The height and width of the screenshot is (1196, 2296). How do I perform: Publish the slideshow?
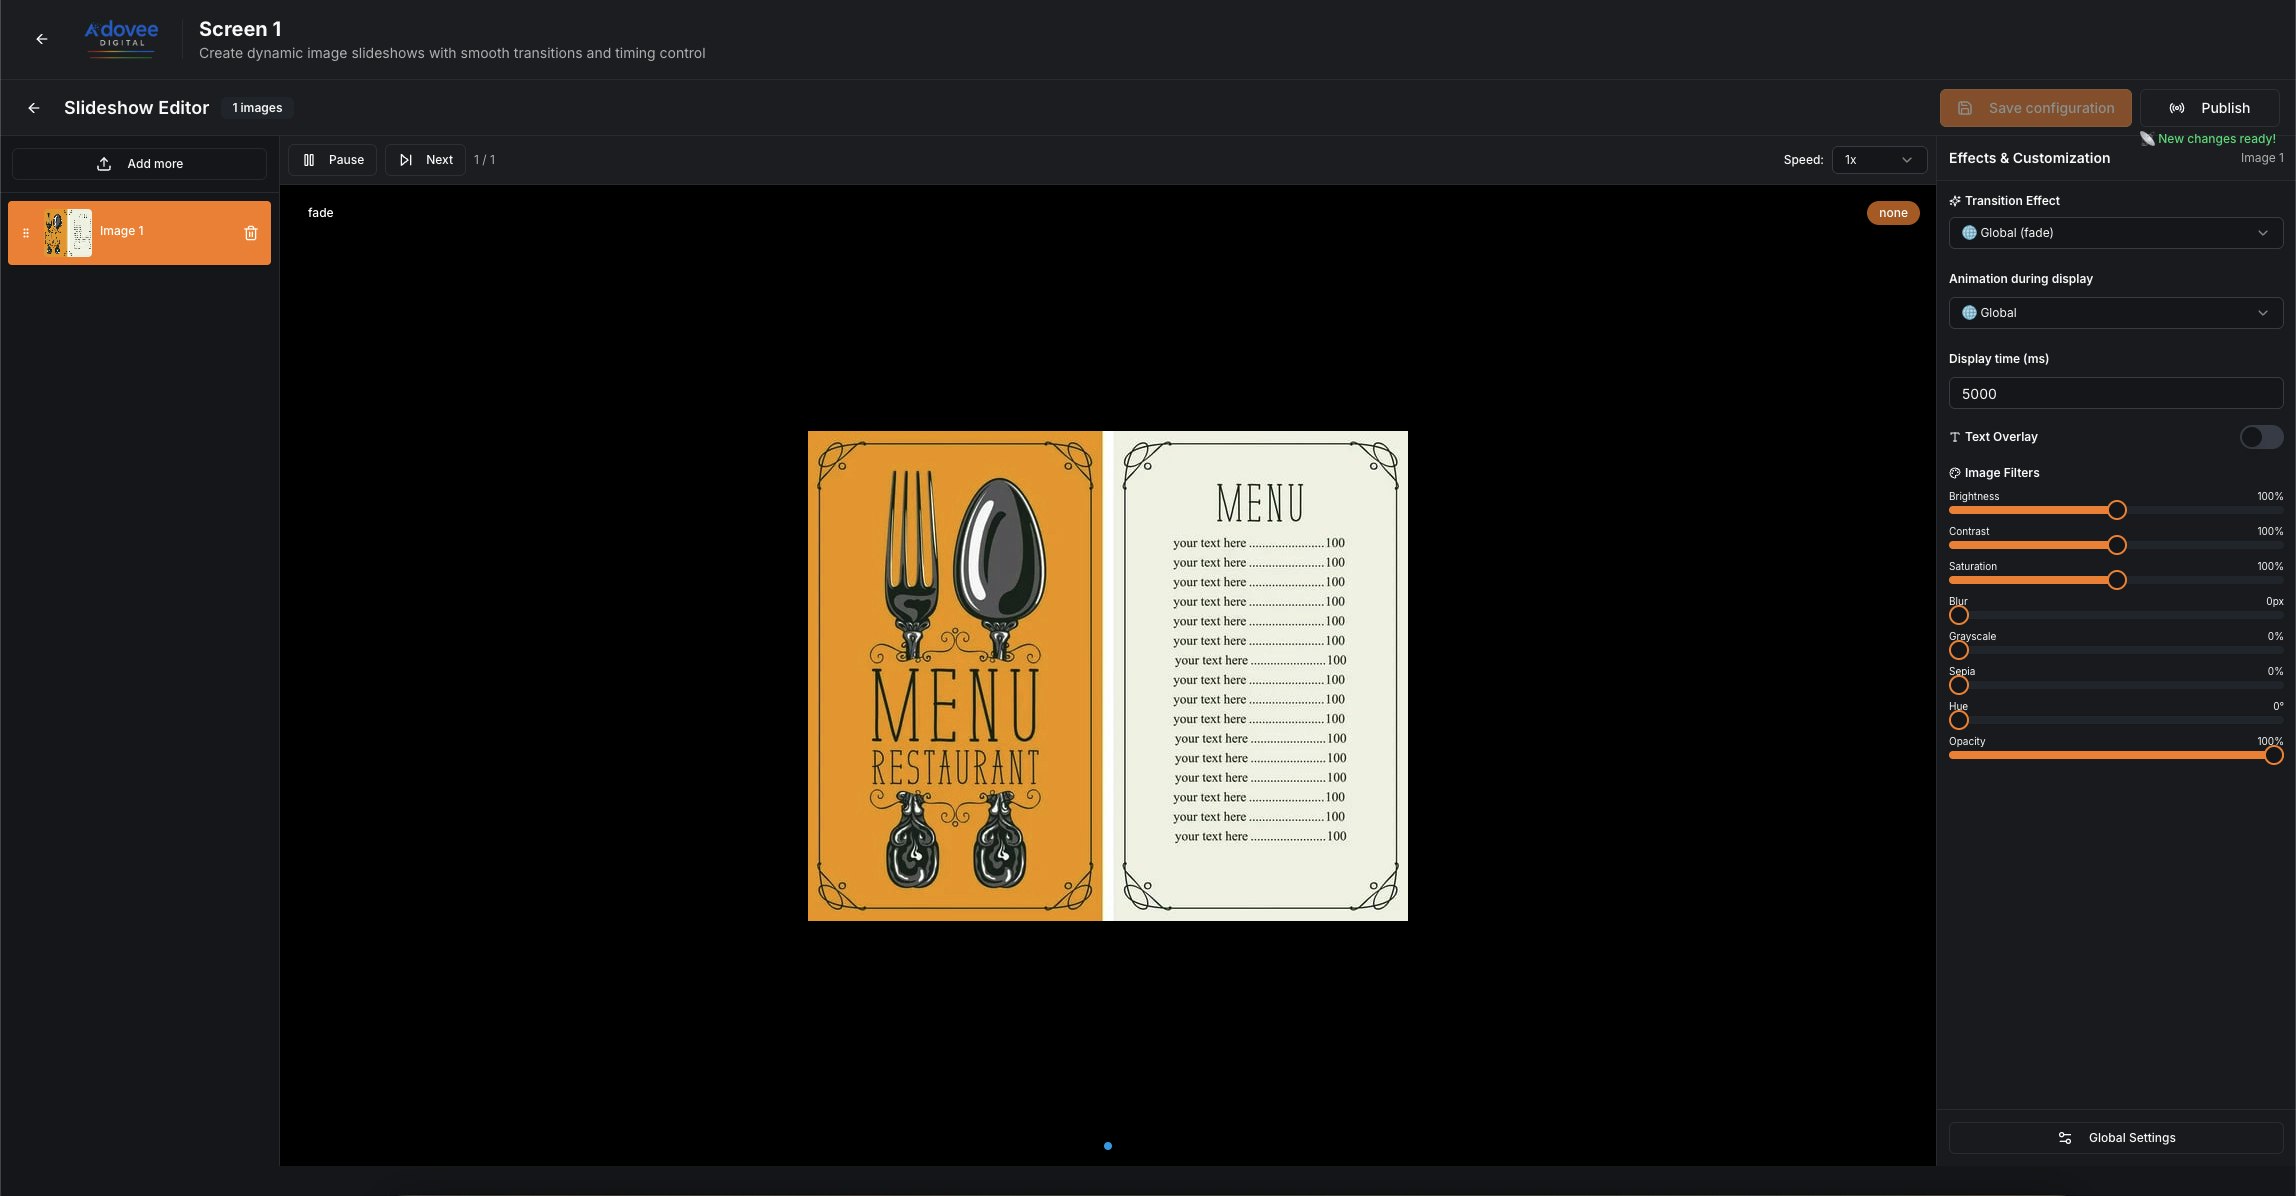pyautogui.click(x=2210, y=107)
